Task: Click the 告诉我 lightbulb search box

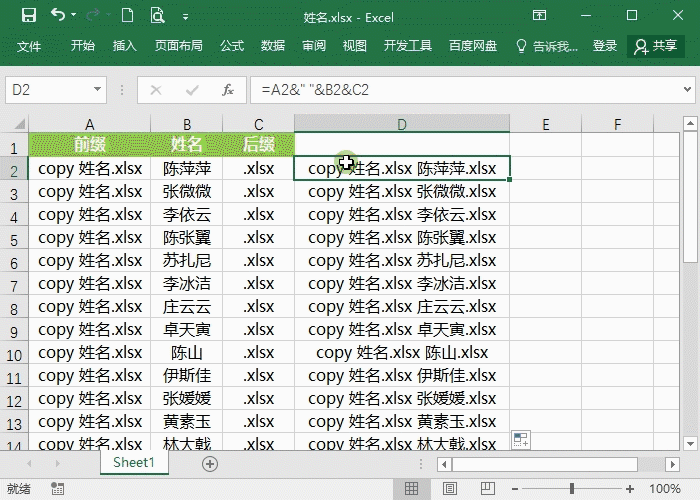Action: [x=547, y=46]
